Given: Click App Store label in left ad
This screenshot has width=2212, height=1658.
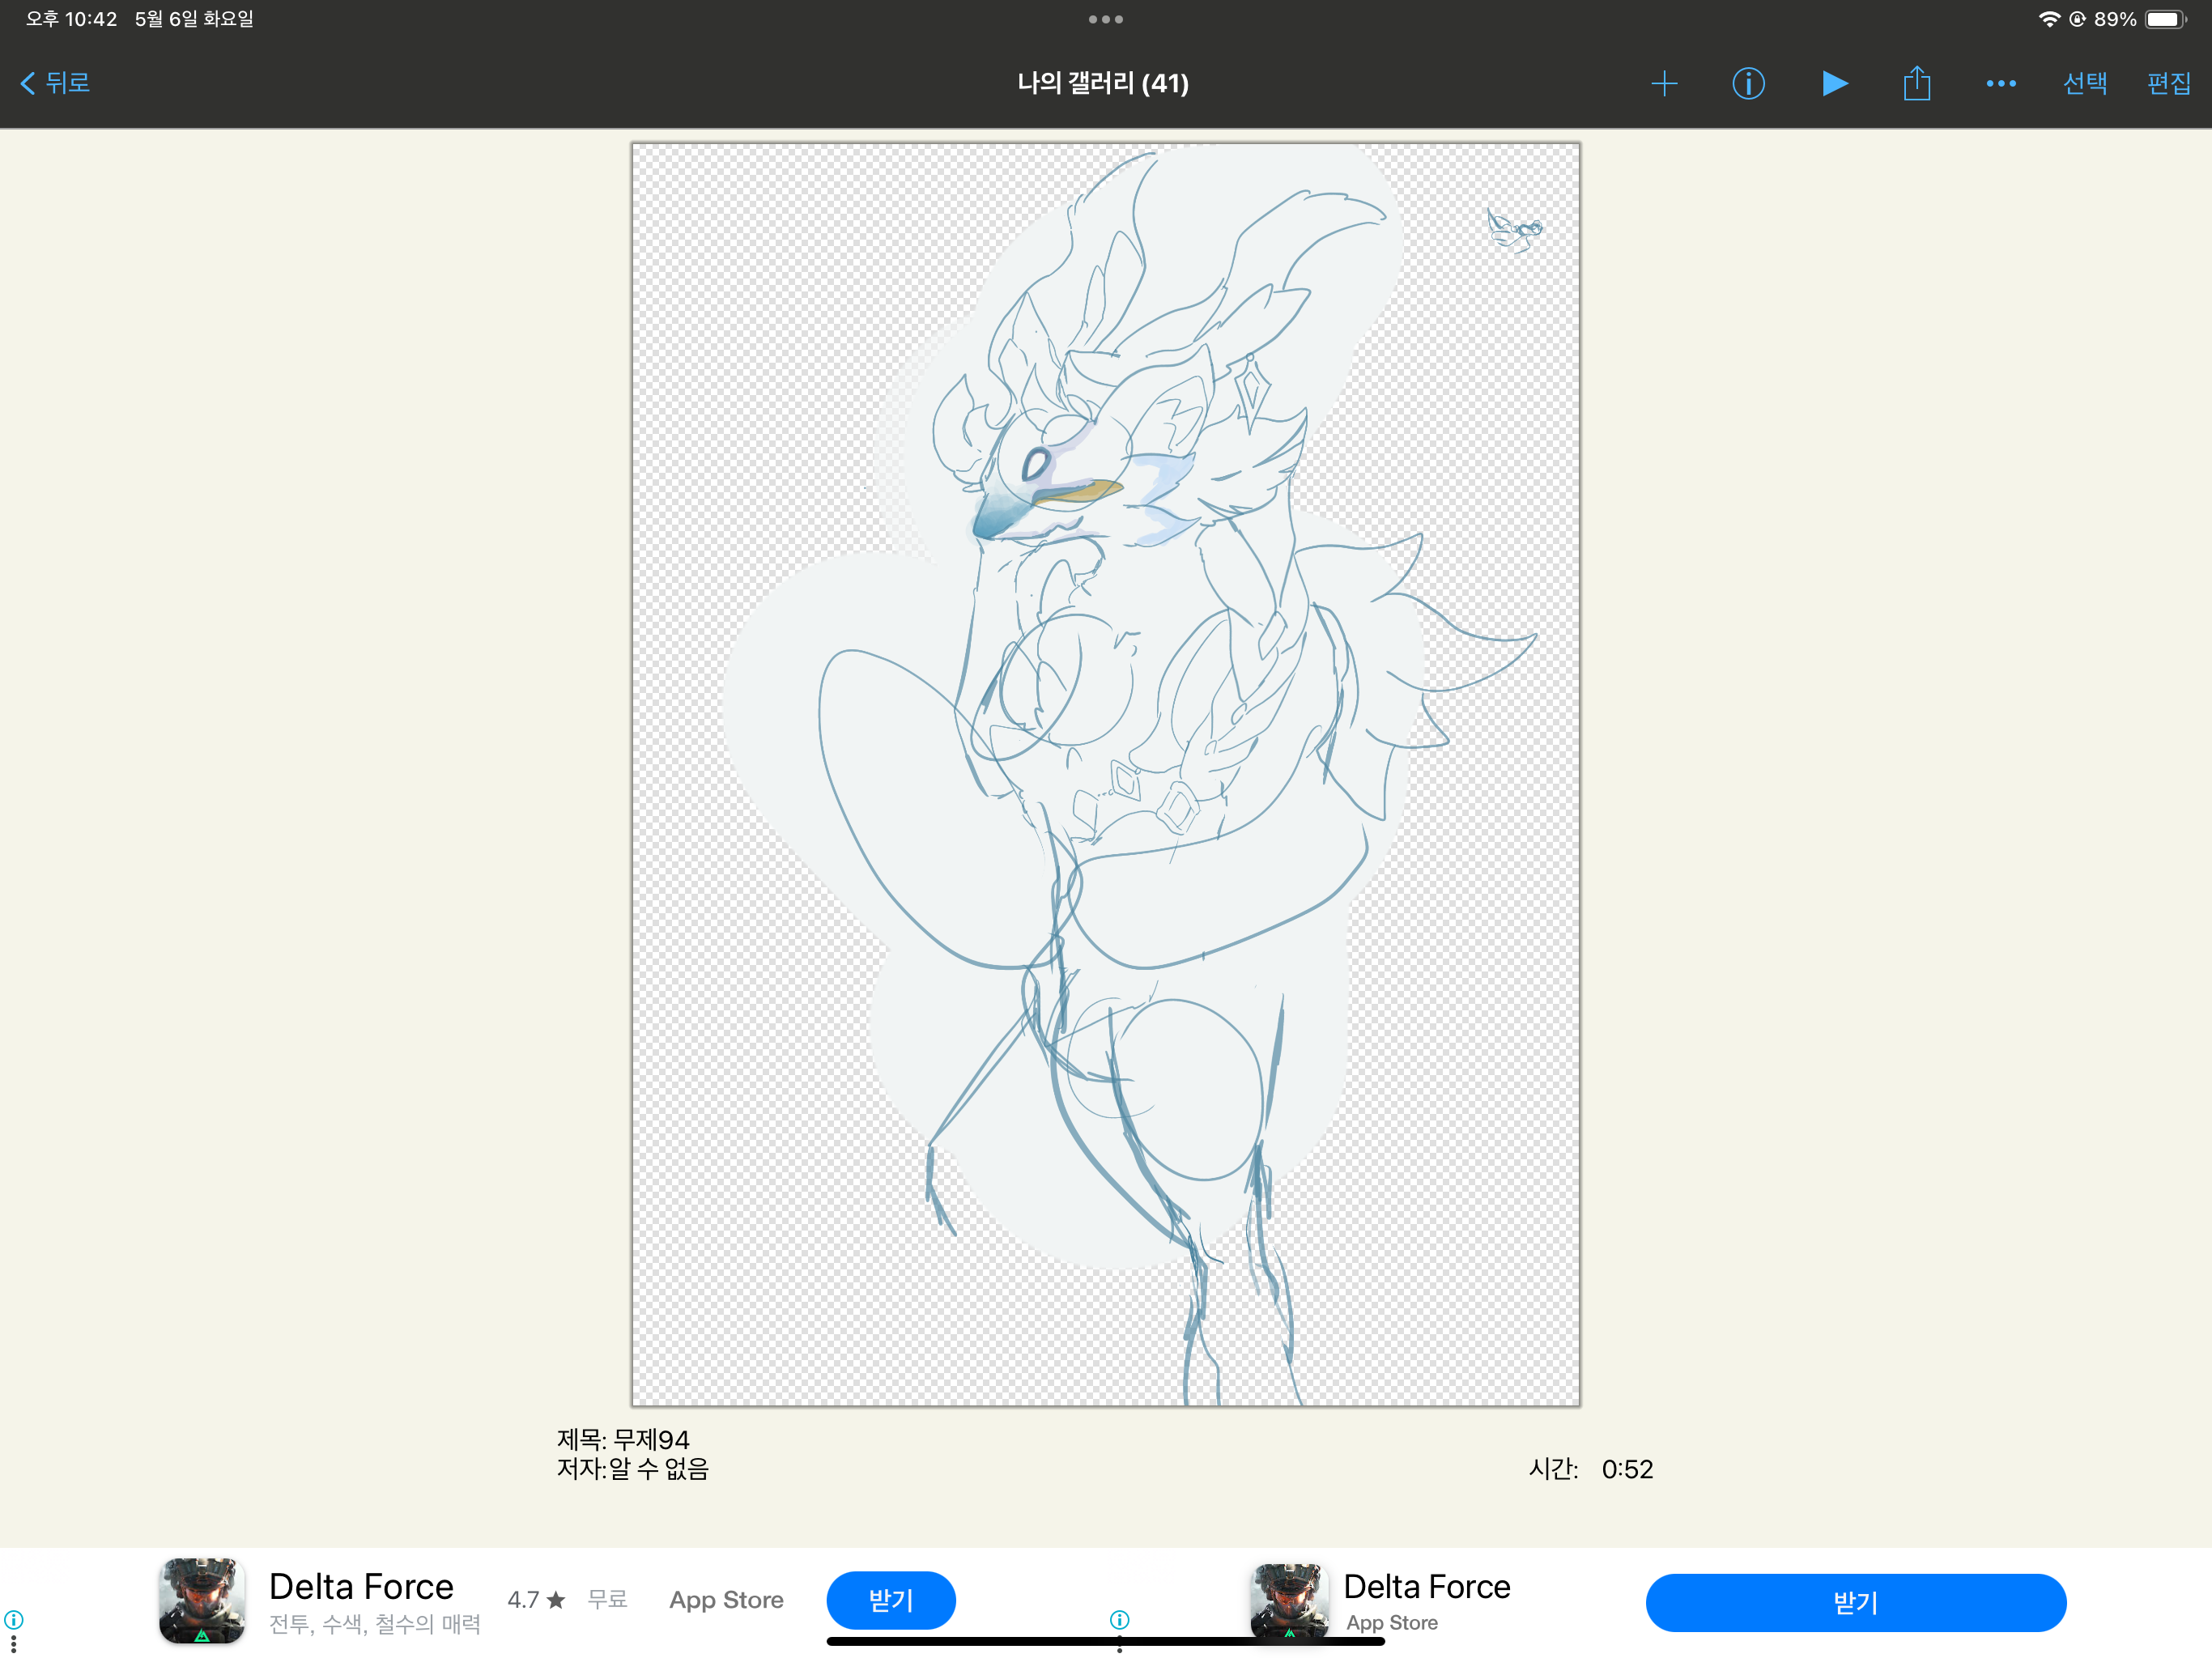Looking at the screenshot, I should 726,1600.
